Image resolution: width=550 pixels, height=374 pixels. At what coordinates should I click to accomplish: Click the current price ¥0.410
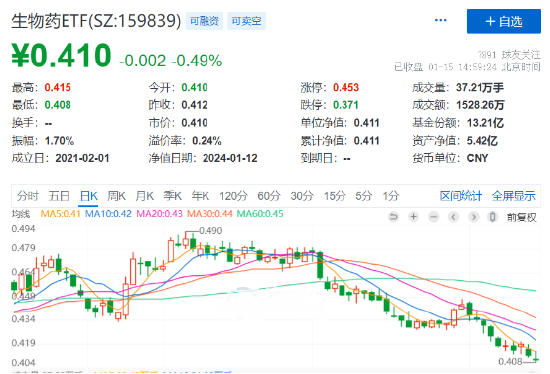pyautogui.click(x=61, y=55)
